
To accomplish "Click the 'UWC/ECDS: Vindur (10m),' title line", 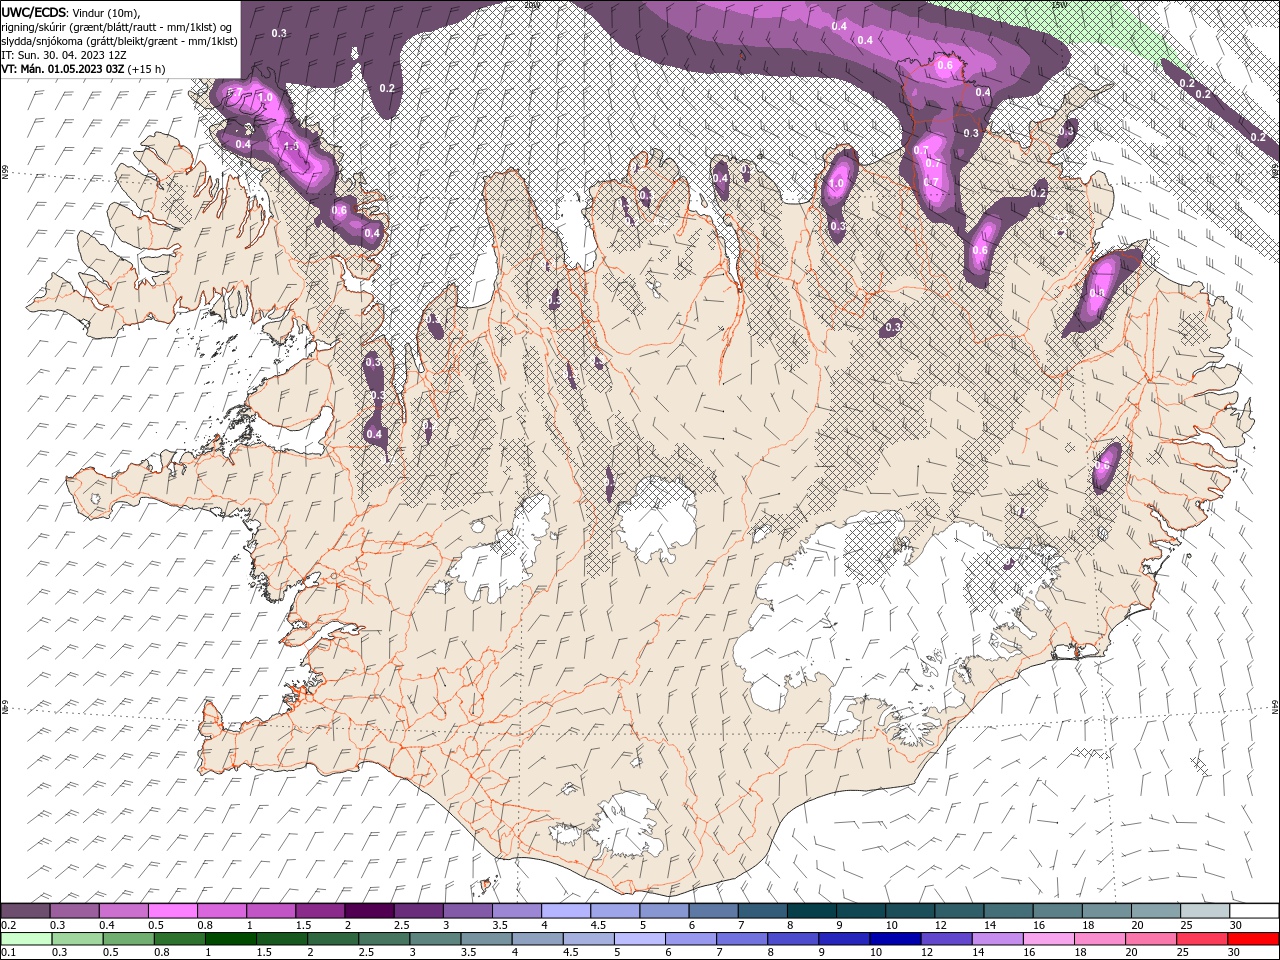I will [x=71, y=12].
